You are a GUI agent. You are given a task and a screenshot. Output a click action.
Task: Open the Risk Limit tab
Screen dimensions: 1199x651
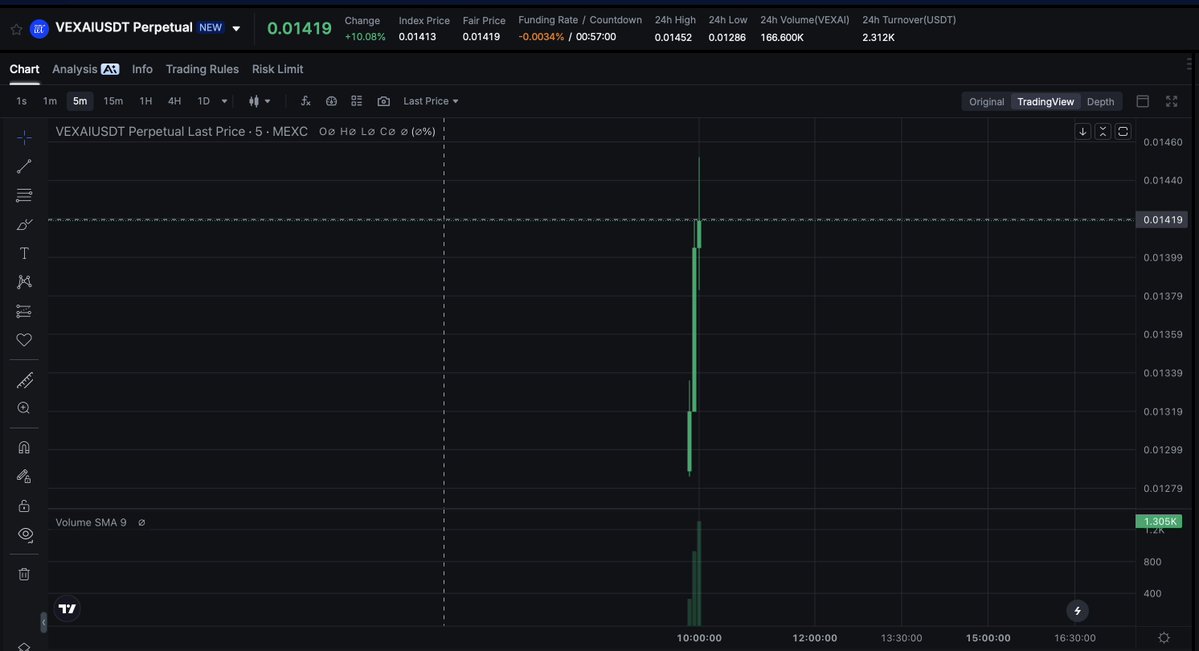278,69
